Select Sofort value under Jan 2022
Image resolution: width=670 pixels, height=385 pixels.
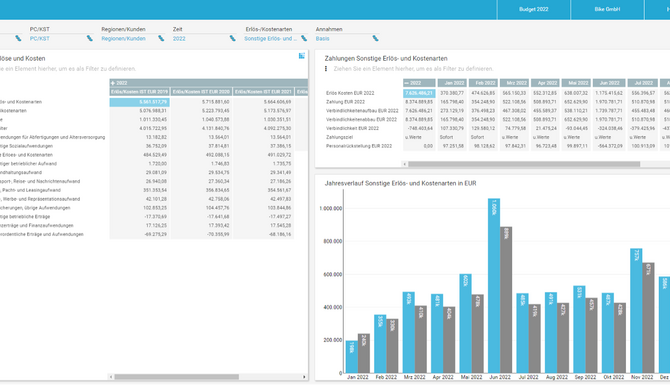452,137
